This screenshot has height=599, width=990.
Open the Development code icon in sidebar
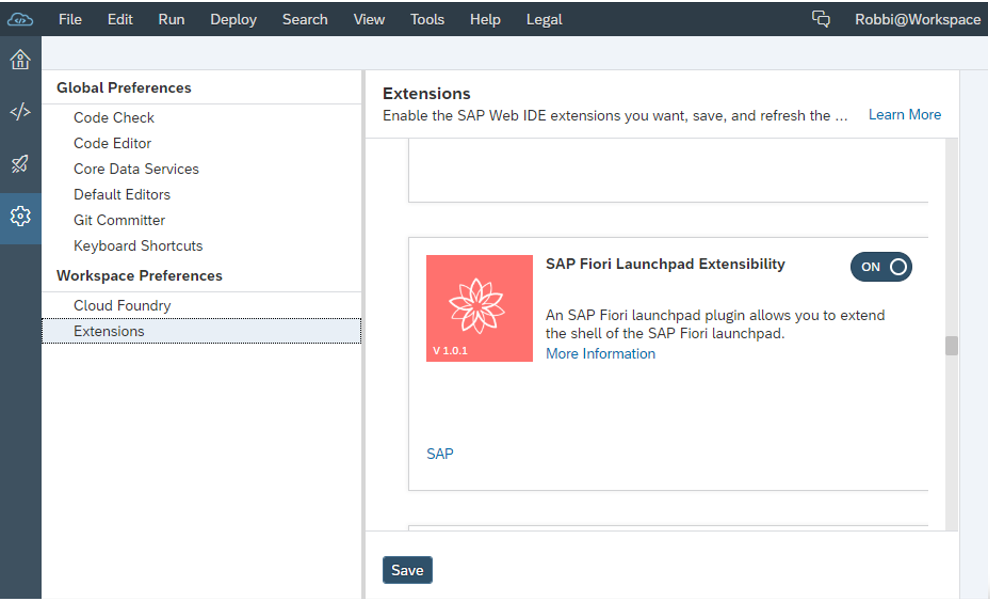click(x=20, y=112)
